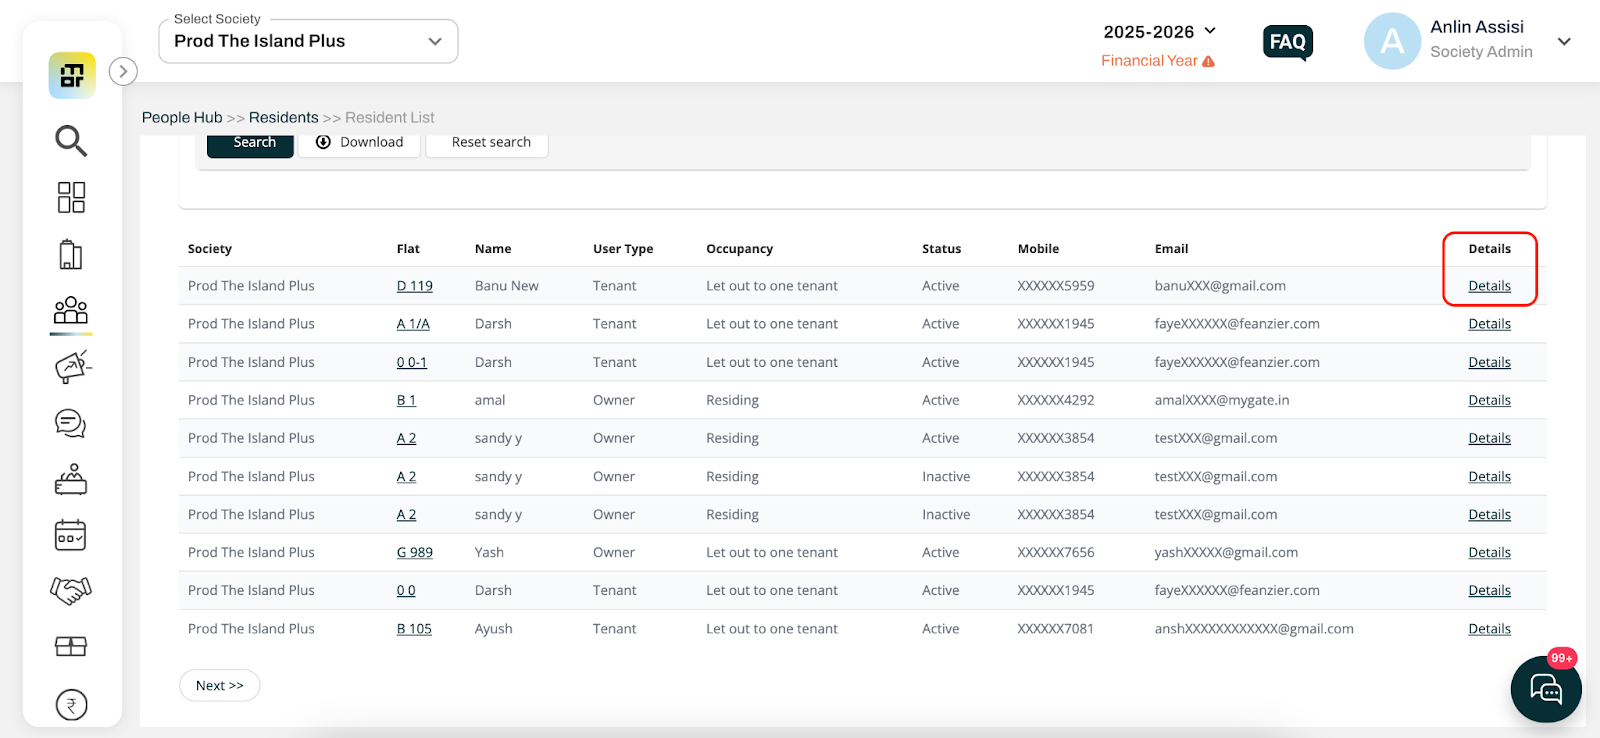1600x738 pixels.
Task: Go to Residents breadcrumb link
Action: click(x=284, y=117)
